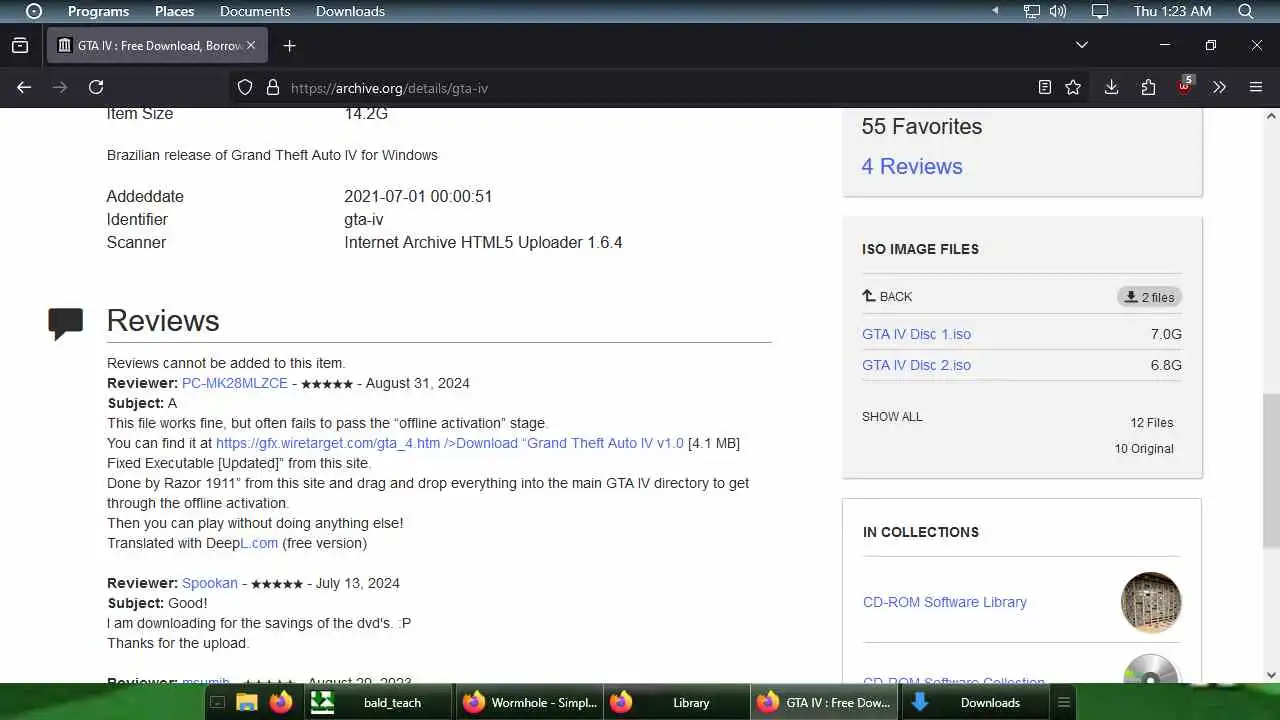1280x720 pixels.
Task: Open Firefox View tab icon
Action: (x=20, y=45)
